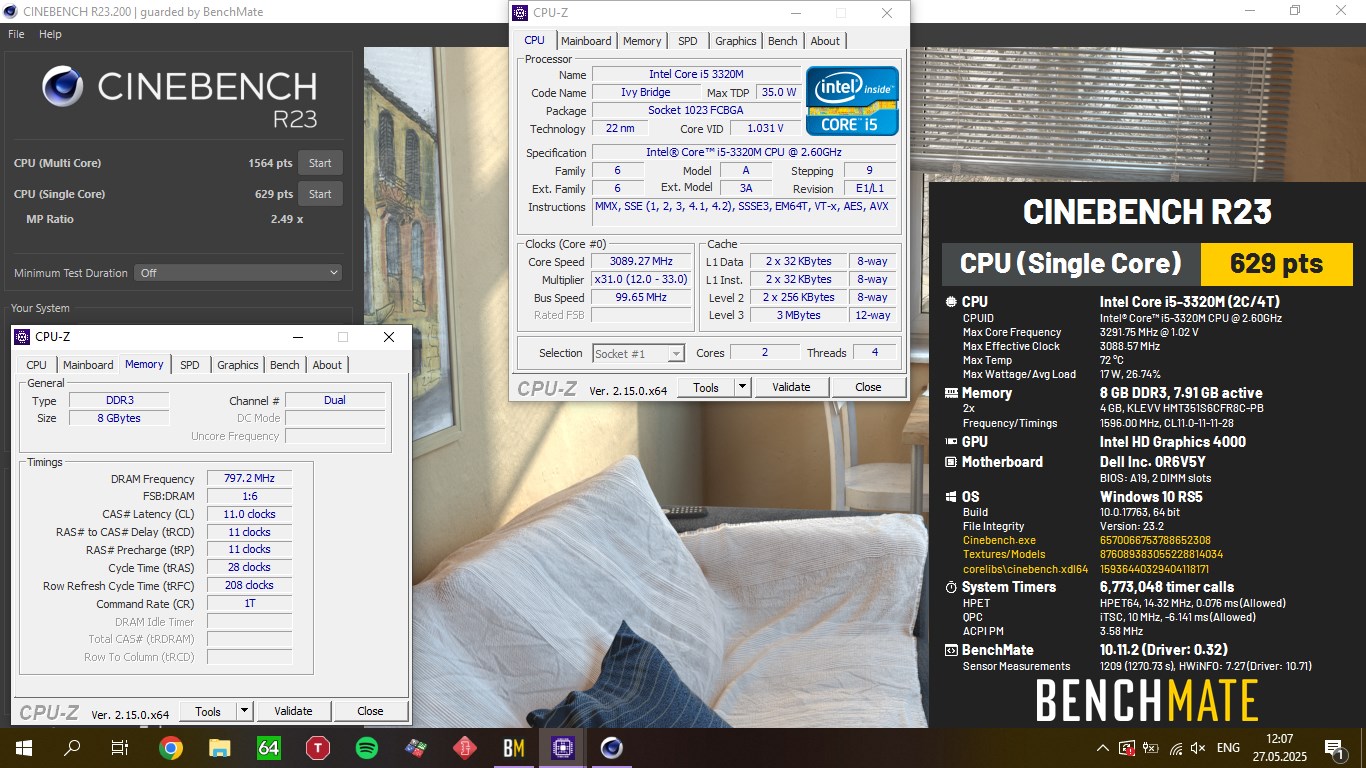Image resolution: width=1366 pixels, height=768 pixels.
Task: Click the Channel # Dual field
Action: click(x=335, y=400)
